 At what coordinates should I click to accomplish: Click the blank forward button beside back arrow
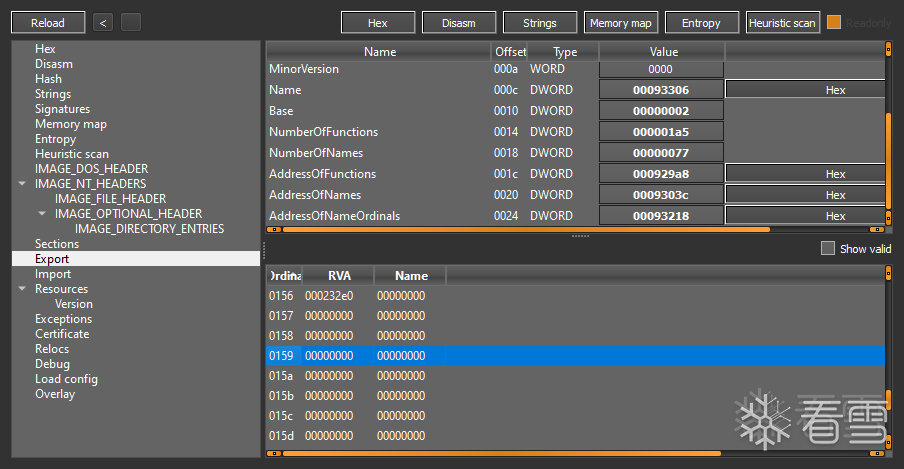tap(131, 23)
